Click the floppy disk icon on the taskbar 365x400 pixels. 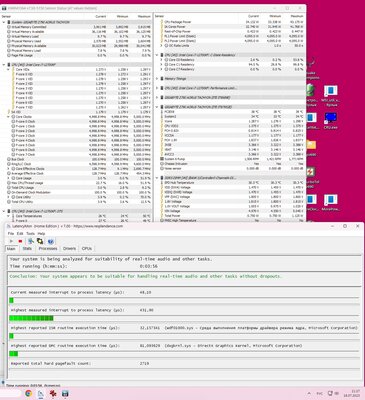(x=65, y=393)
